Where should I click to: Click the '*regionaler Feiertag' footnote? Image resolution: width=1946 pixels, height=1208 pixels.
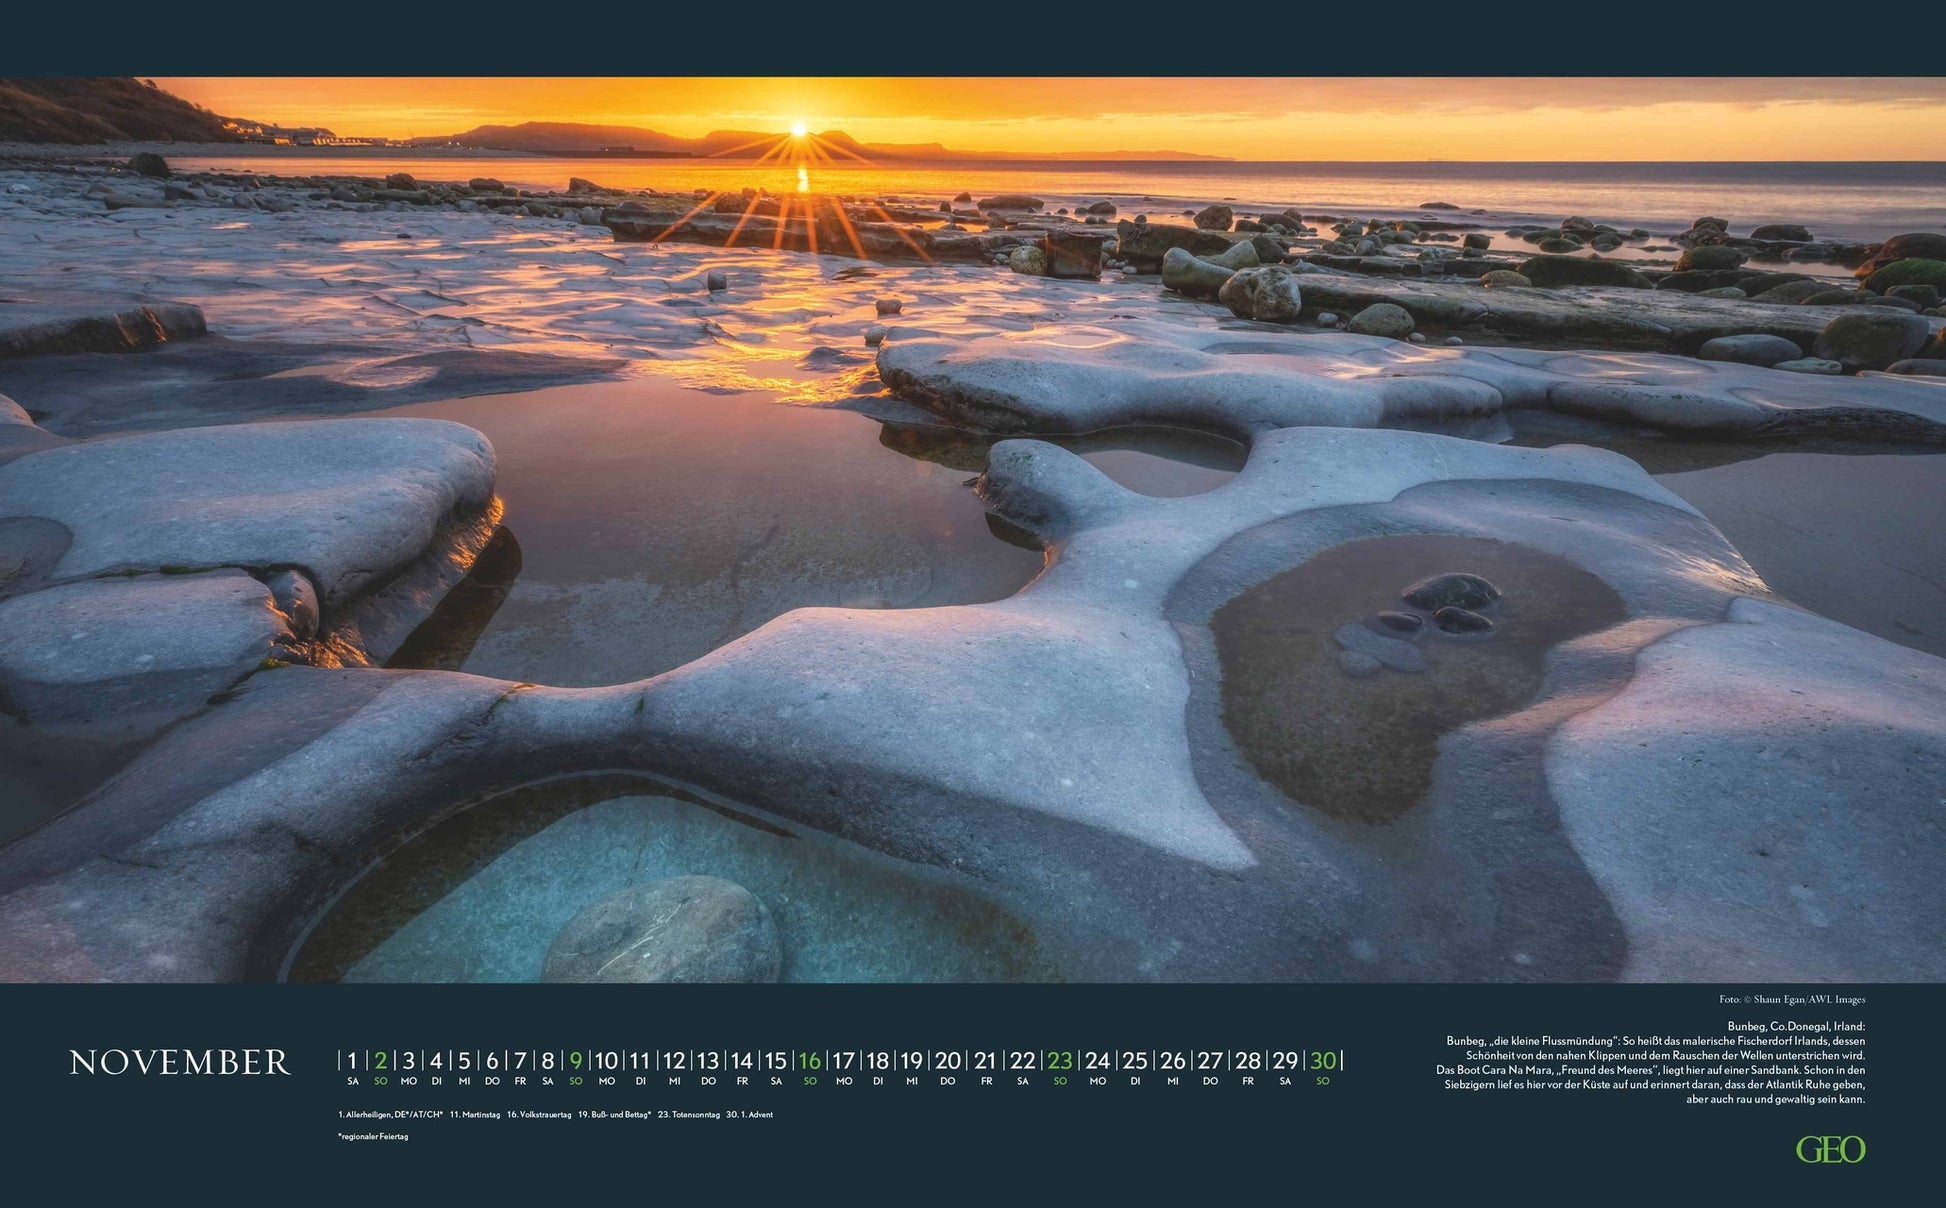coord(373,1137)
